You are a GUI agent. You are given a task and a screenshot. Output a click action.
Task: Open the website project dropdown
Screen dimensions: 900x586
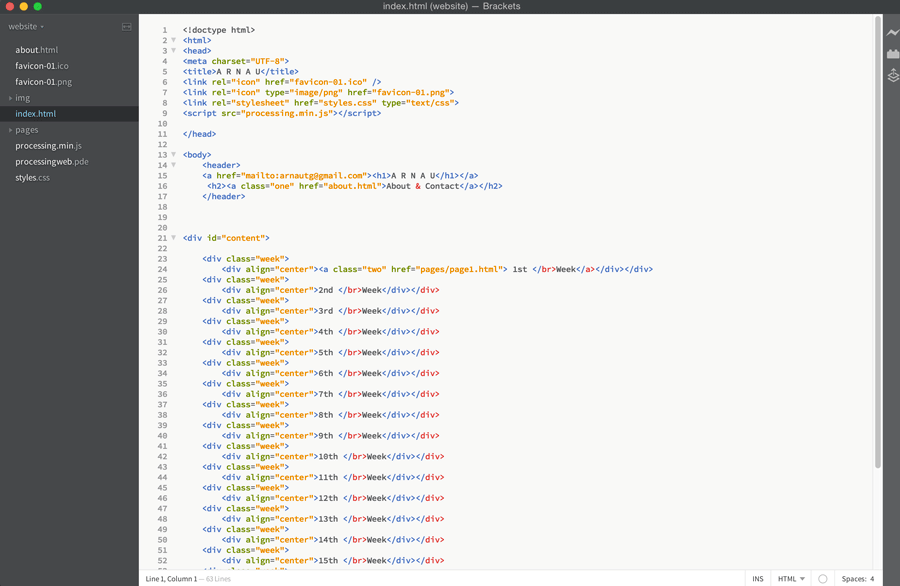click(26, 26)
